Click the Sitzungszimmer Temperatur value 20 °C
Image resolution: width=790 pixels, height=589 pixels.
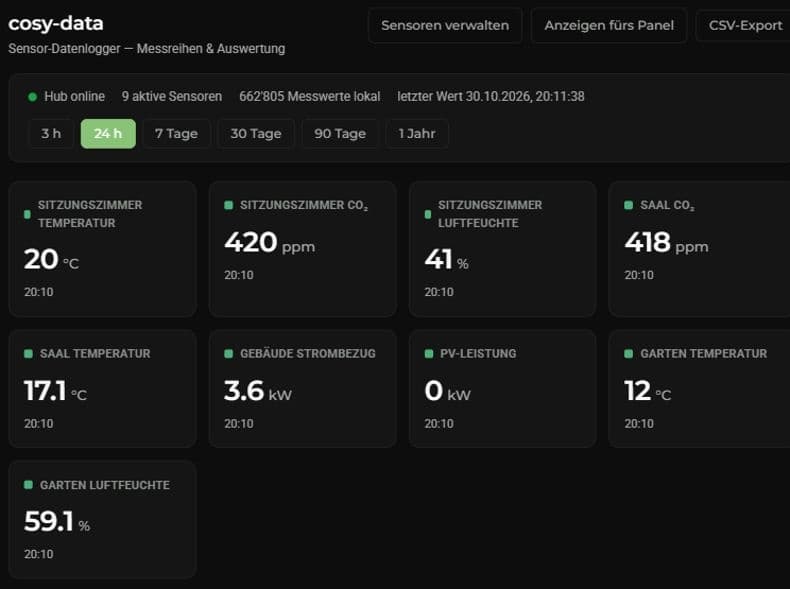51,259
